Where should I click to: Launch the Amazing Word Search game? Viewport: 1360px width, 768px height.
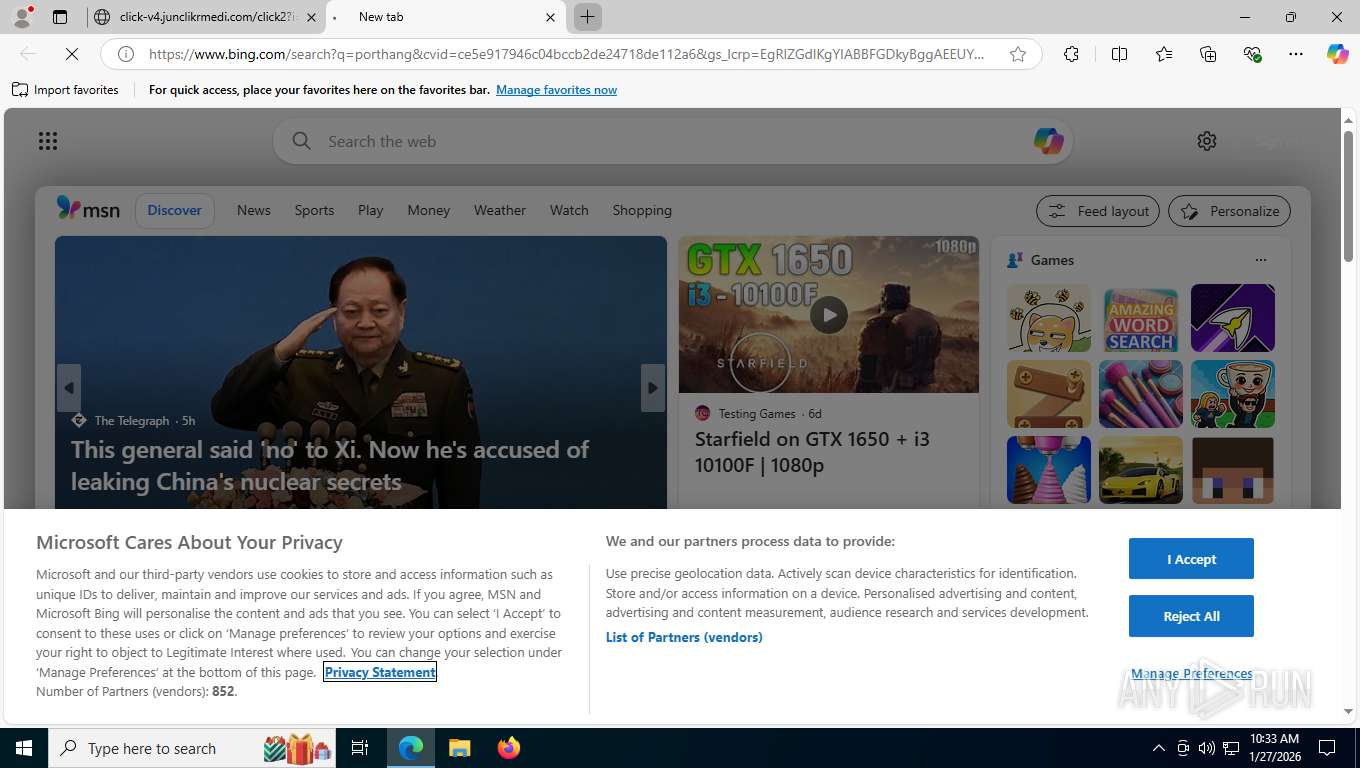(x=1140, y=318)
